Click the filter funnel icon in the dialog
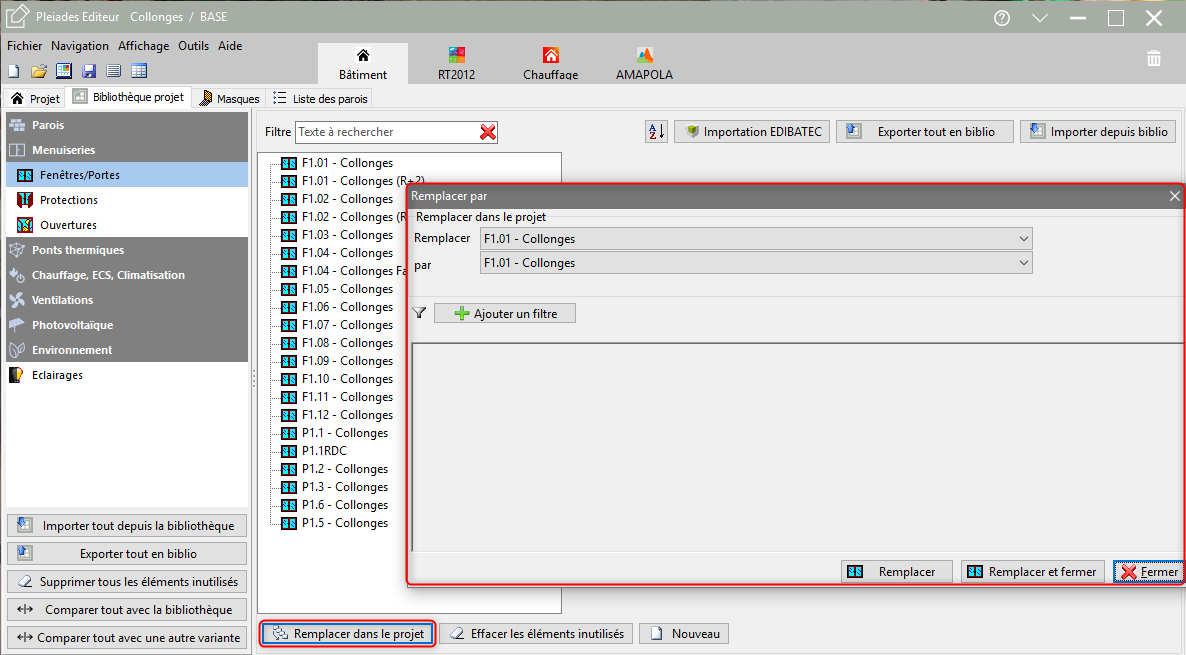1186x655 pixels. [420, 313]
